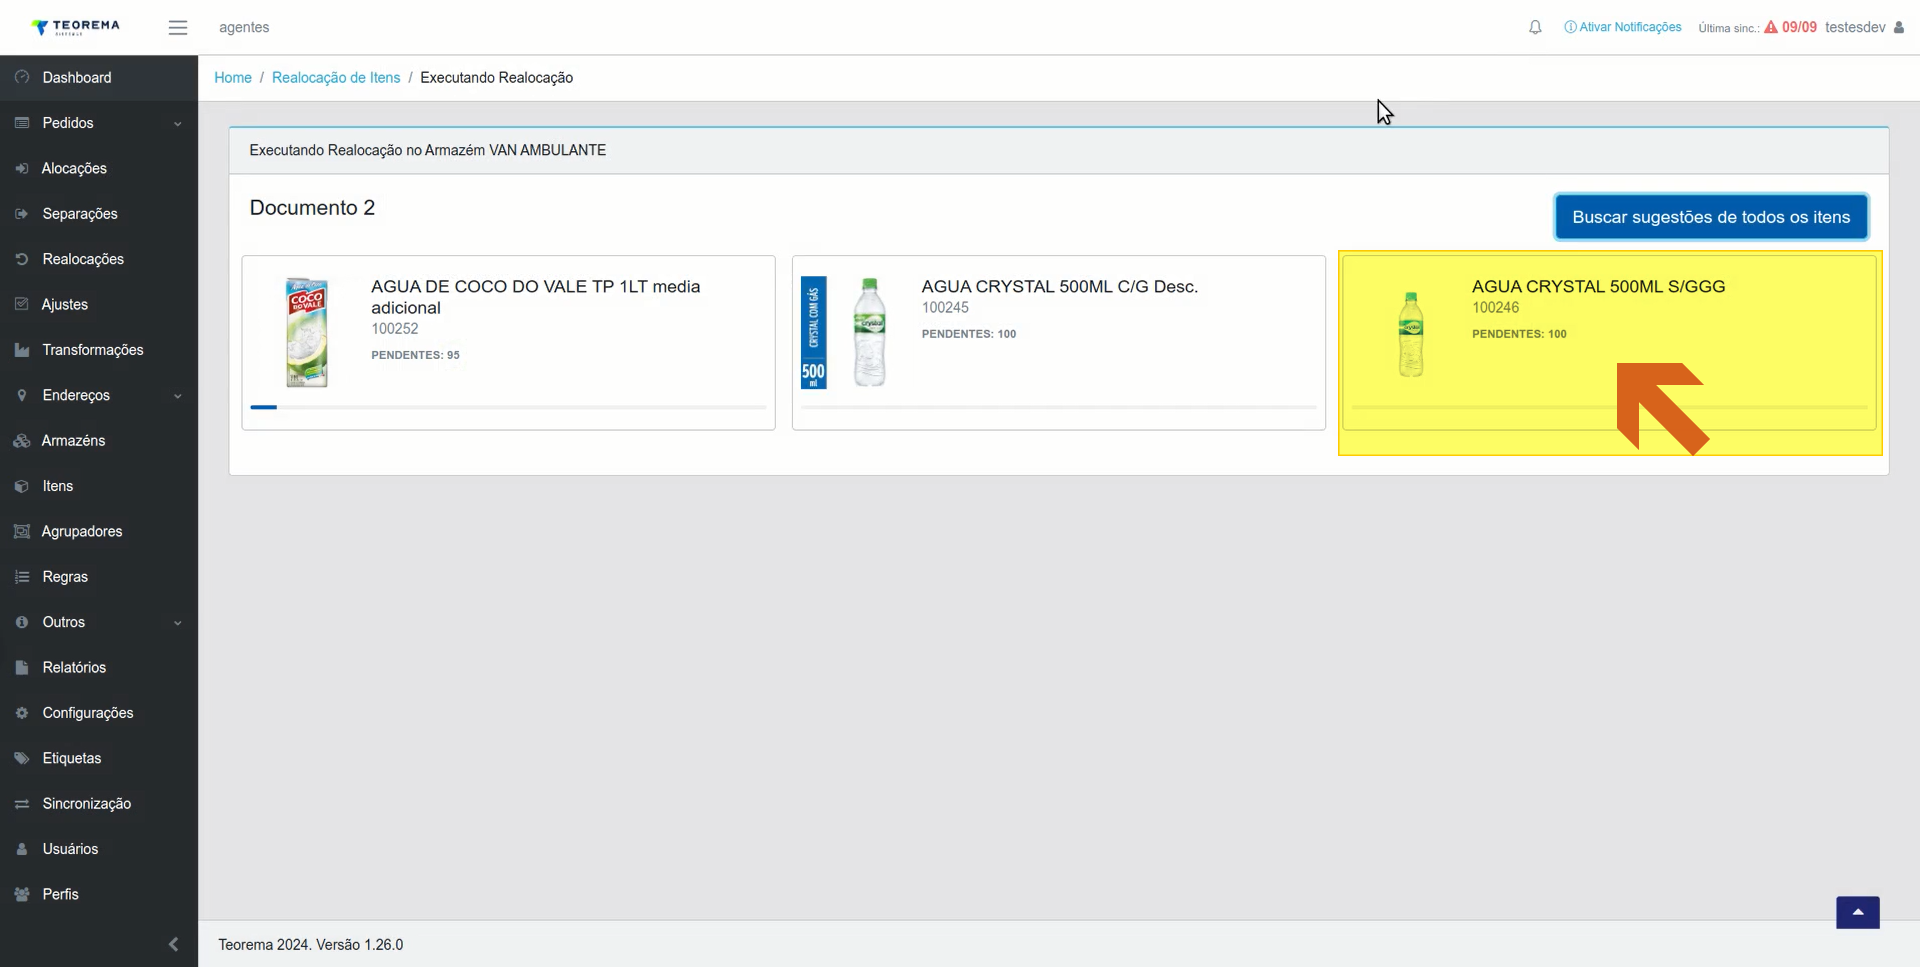Image resolution: width=1920 pixels, height=967 pixels.
Task: Click the Outros info icon
Action: pos(22,622)
